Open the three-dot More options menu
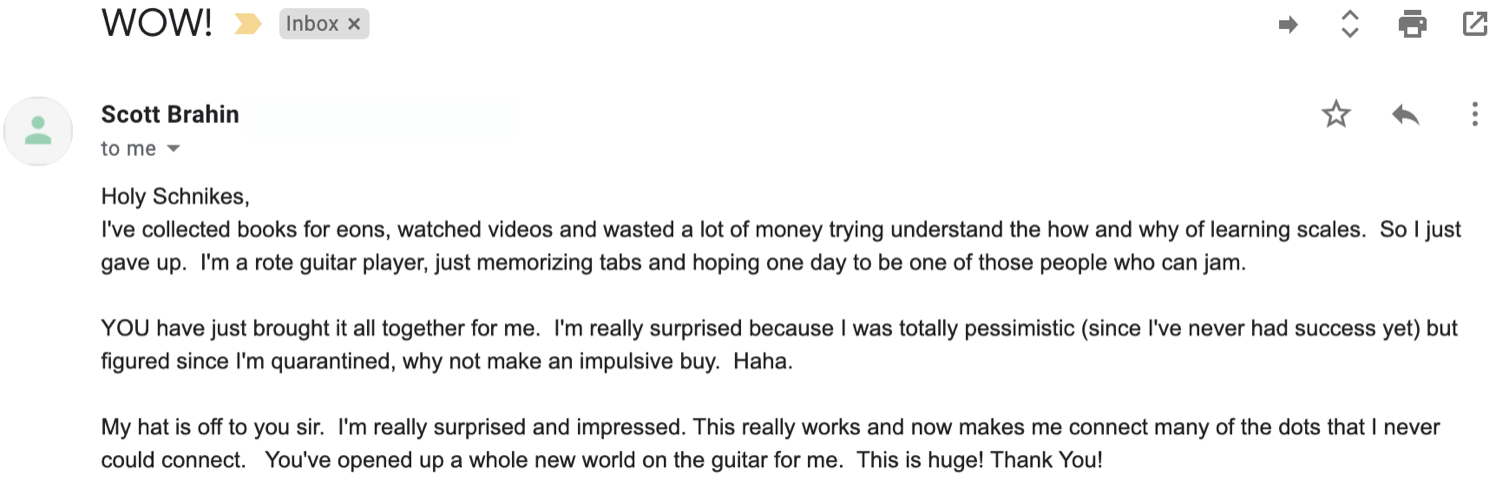The width and height of the screenshot is (1510, 488). click(1475, 115)
